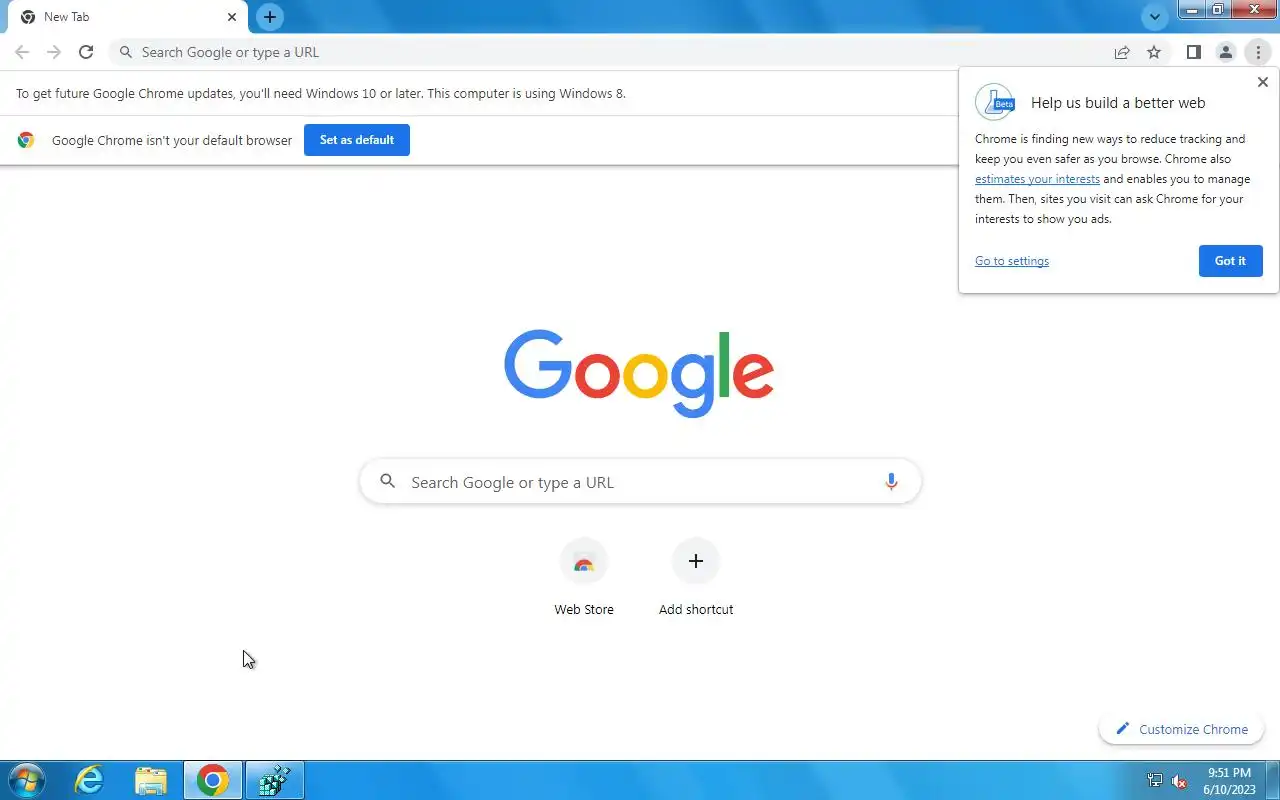
Task: Bookmark this tab with star icon
Action: [x=1154, y=52]
